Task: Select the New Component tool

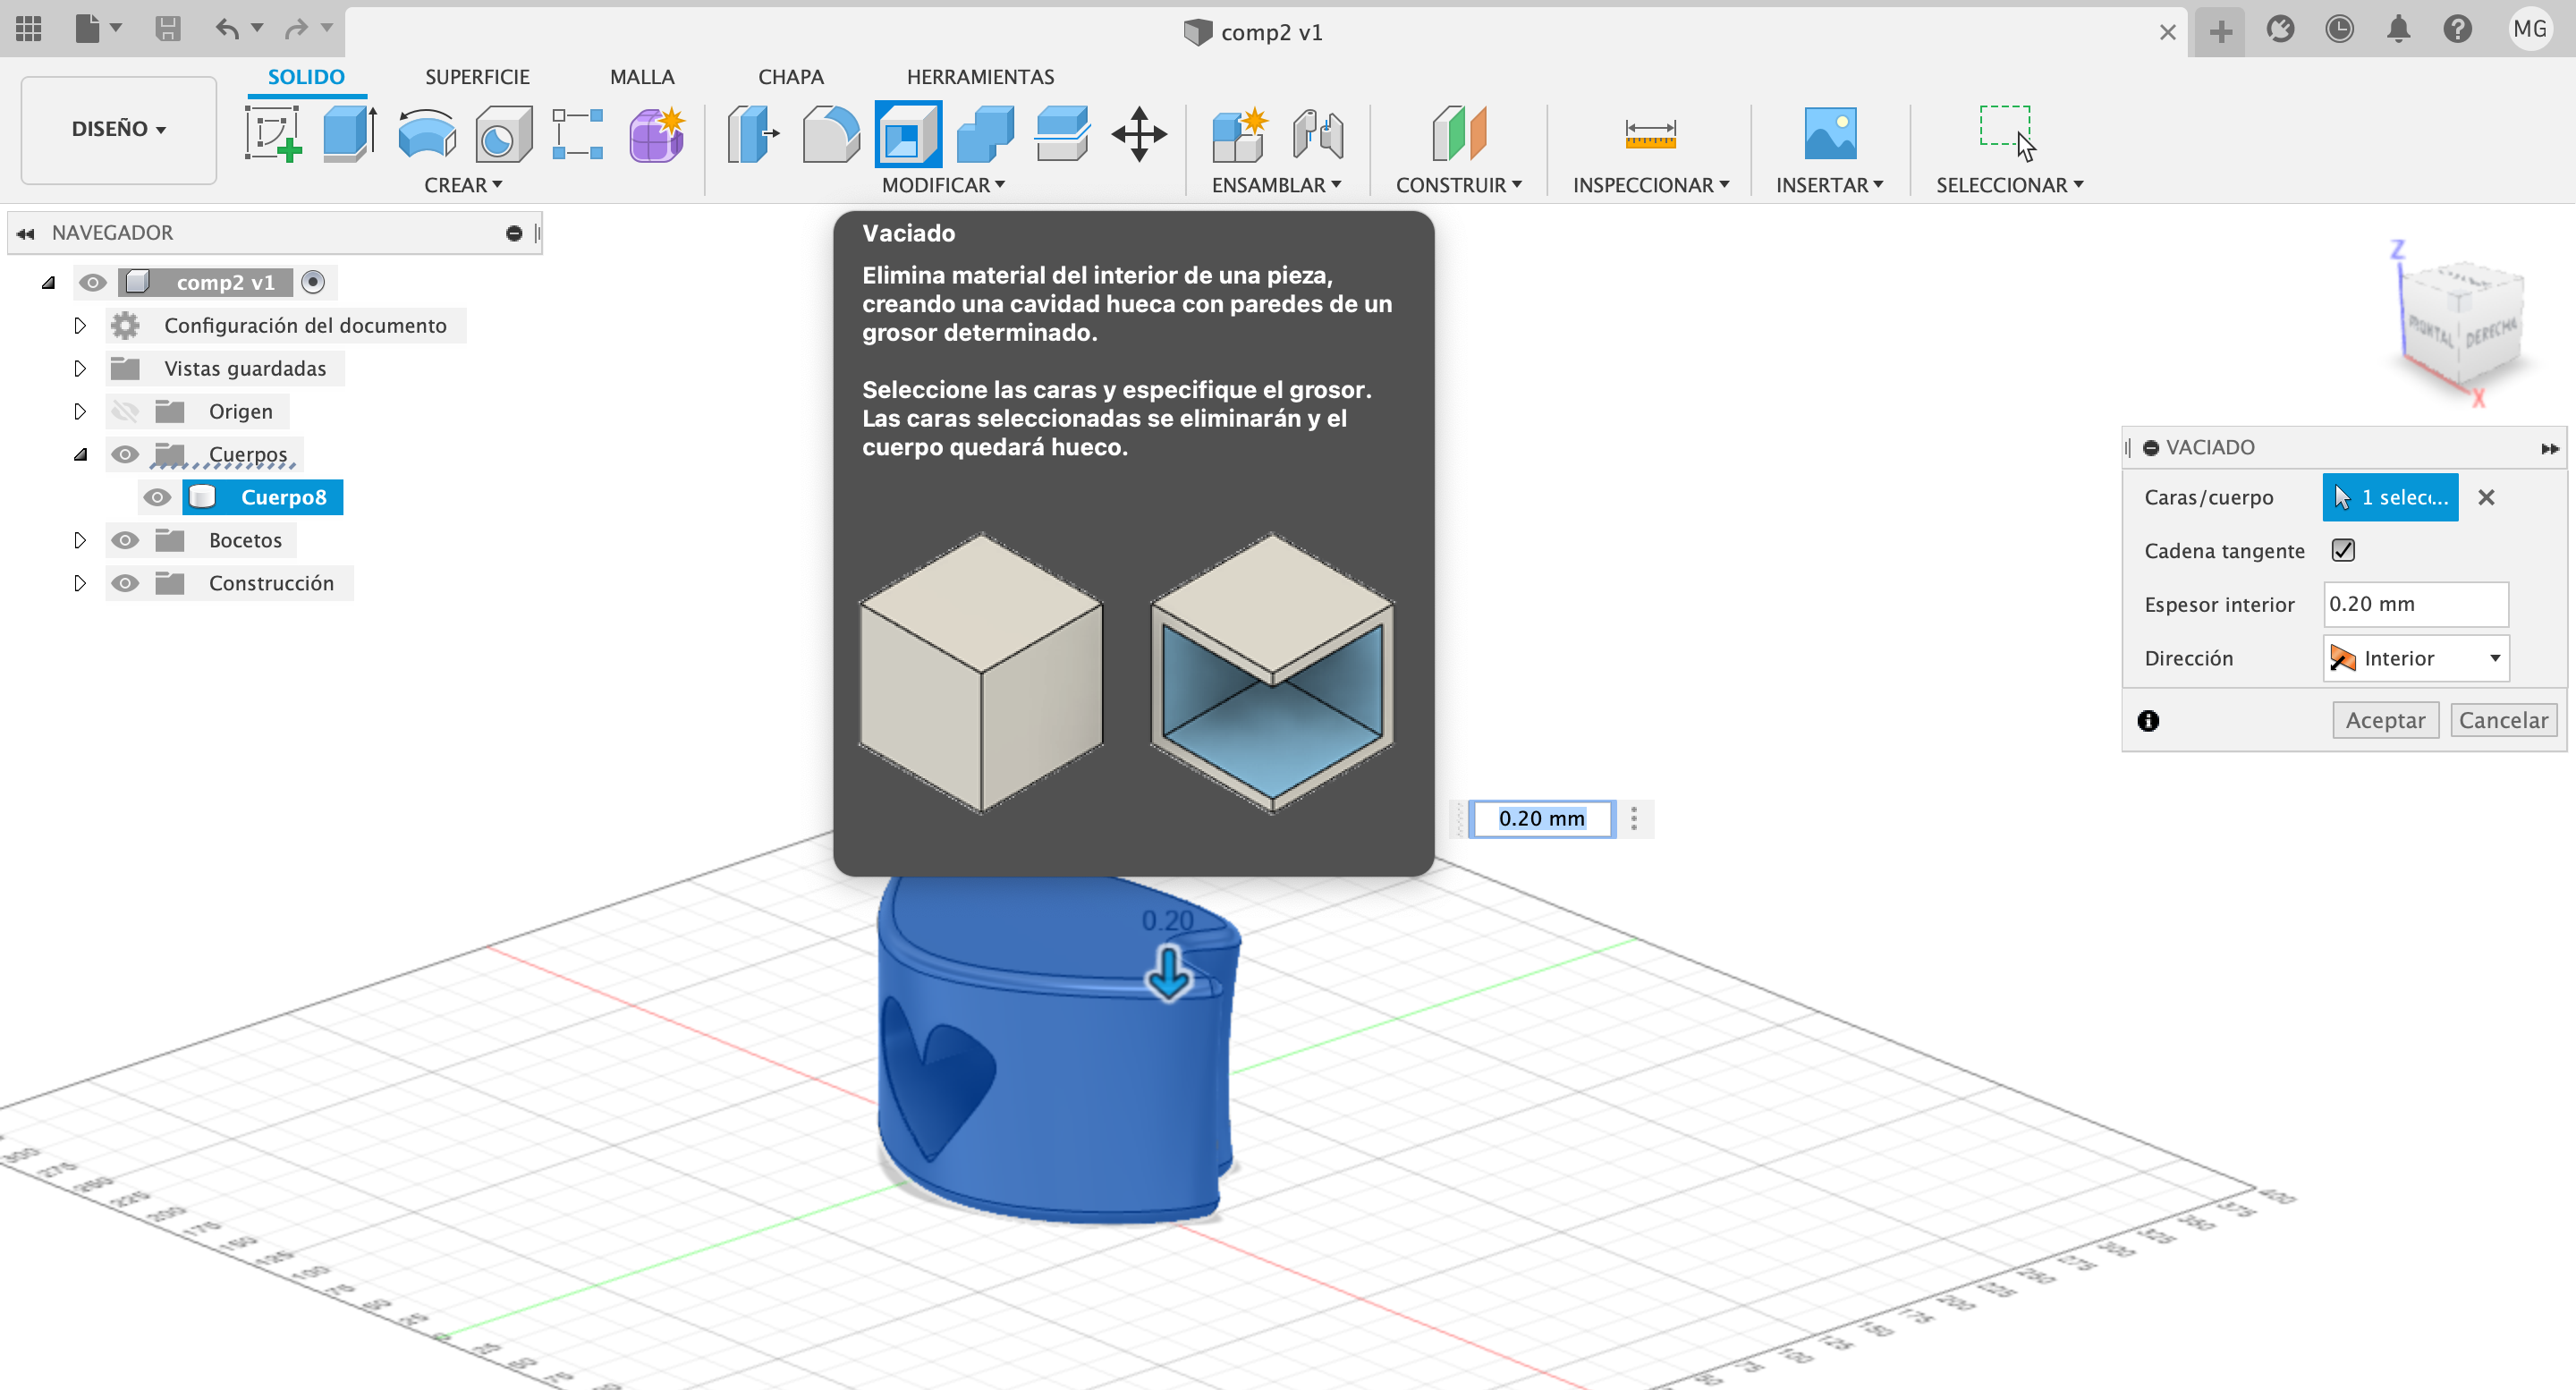Action: [1239, 133]
